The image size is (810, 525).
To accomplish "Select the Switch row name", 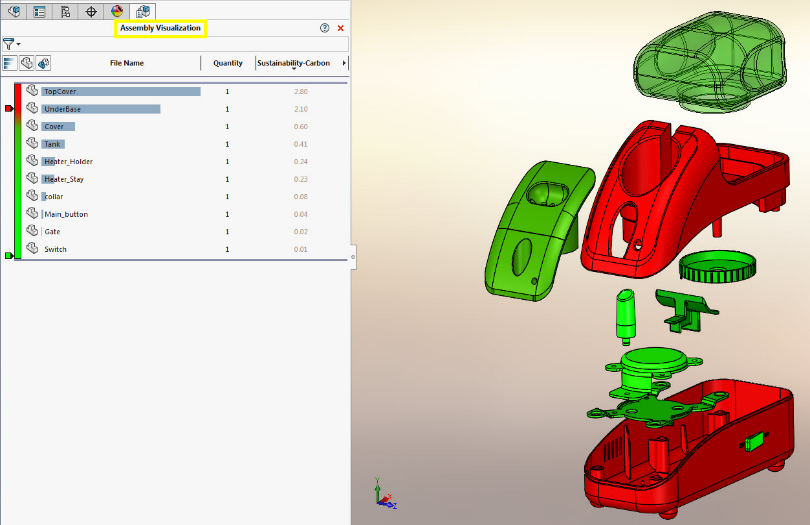I will pyautogui.click(x=55, y=250).
